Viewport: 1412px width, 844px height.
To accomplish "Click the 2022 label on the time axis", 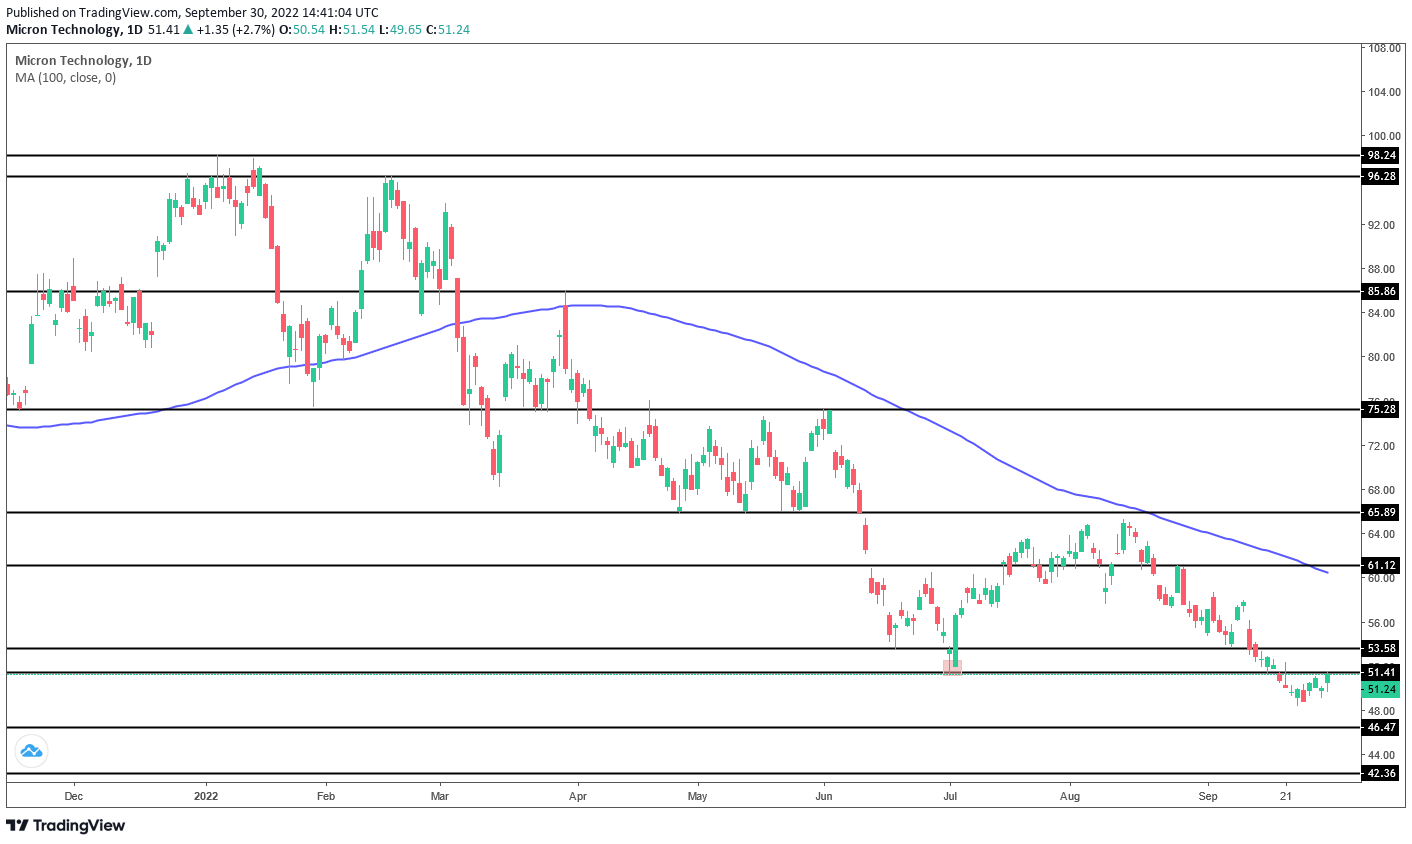I will click(206, 797).
